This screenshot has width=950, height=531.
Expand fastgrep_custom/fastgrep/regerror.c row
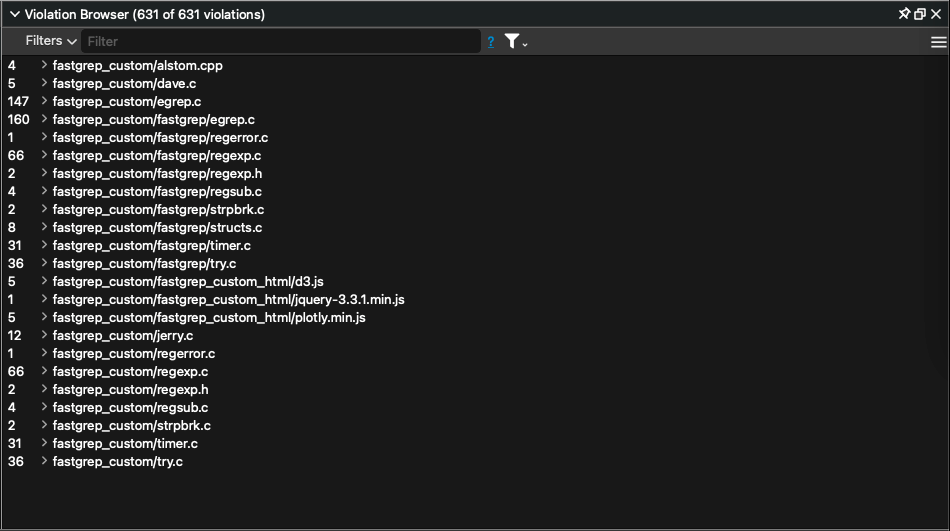44,137
